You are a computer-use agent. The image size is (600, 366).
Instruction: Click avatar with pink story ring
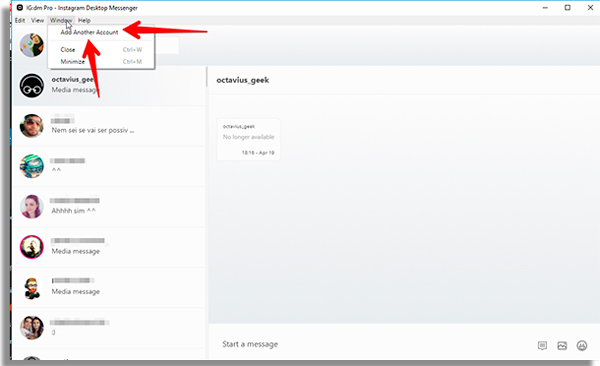[32, 247]
